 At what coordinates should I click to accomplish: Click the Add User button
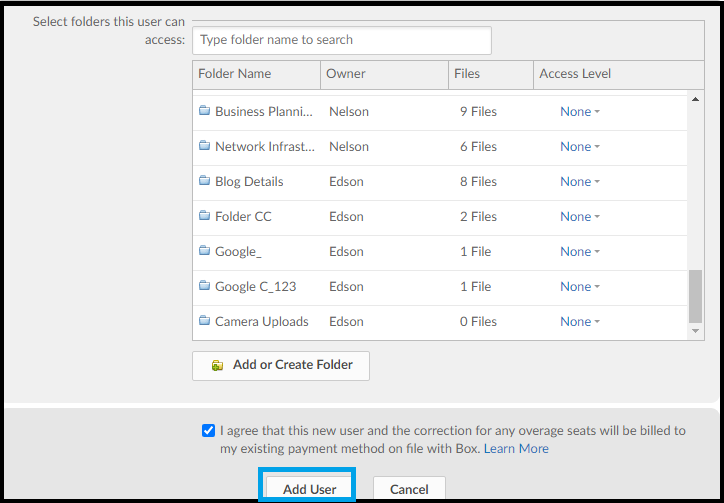[309, 488]
